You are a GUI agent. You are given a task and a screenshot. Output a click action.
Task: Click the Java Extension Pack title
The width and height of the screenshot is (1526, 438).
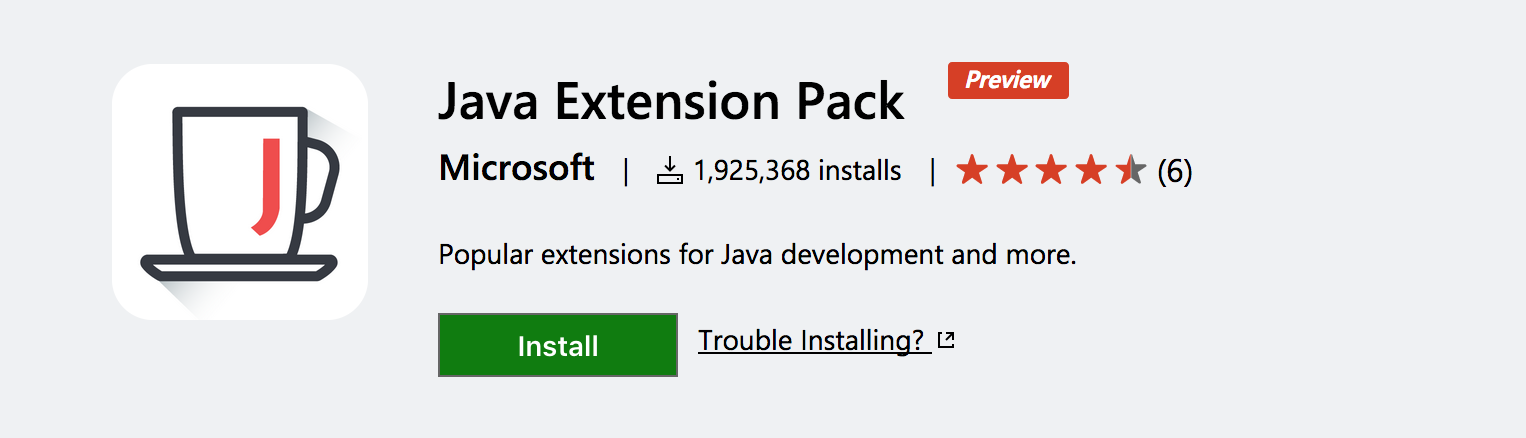click(671, 100)
